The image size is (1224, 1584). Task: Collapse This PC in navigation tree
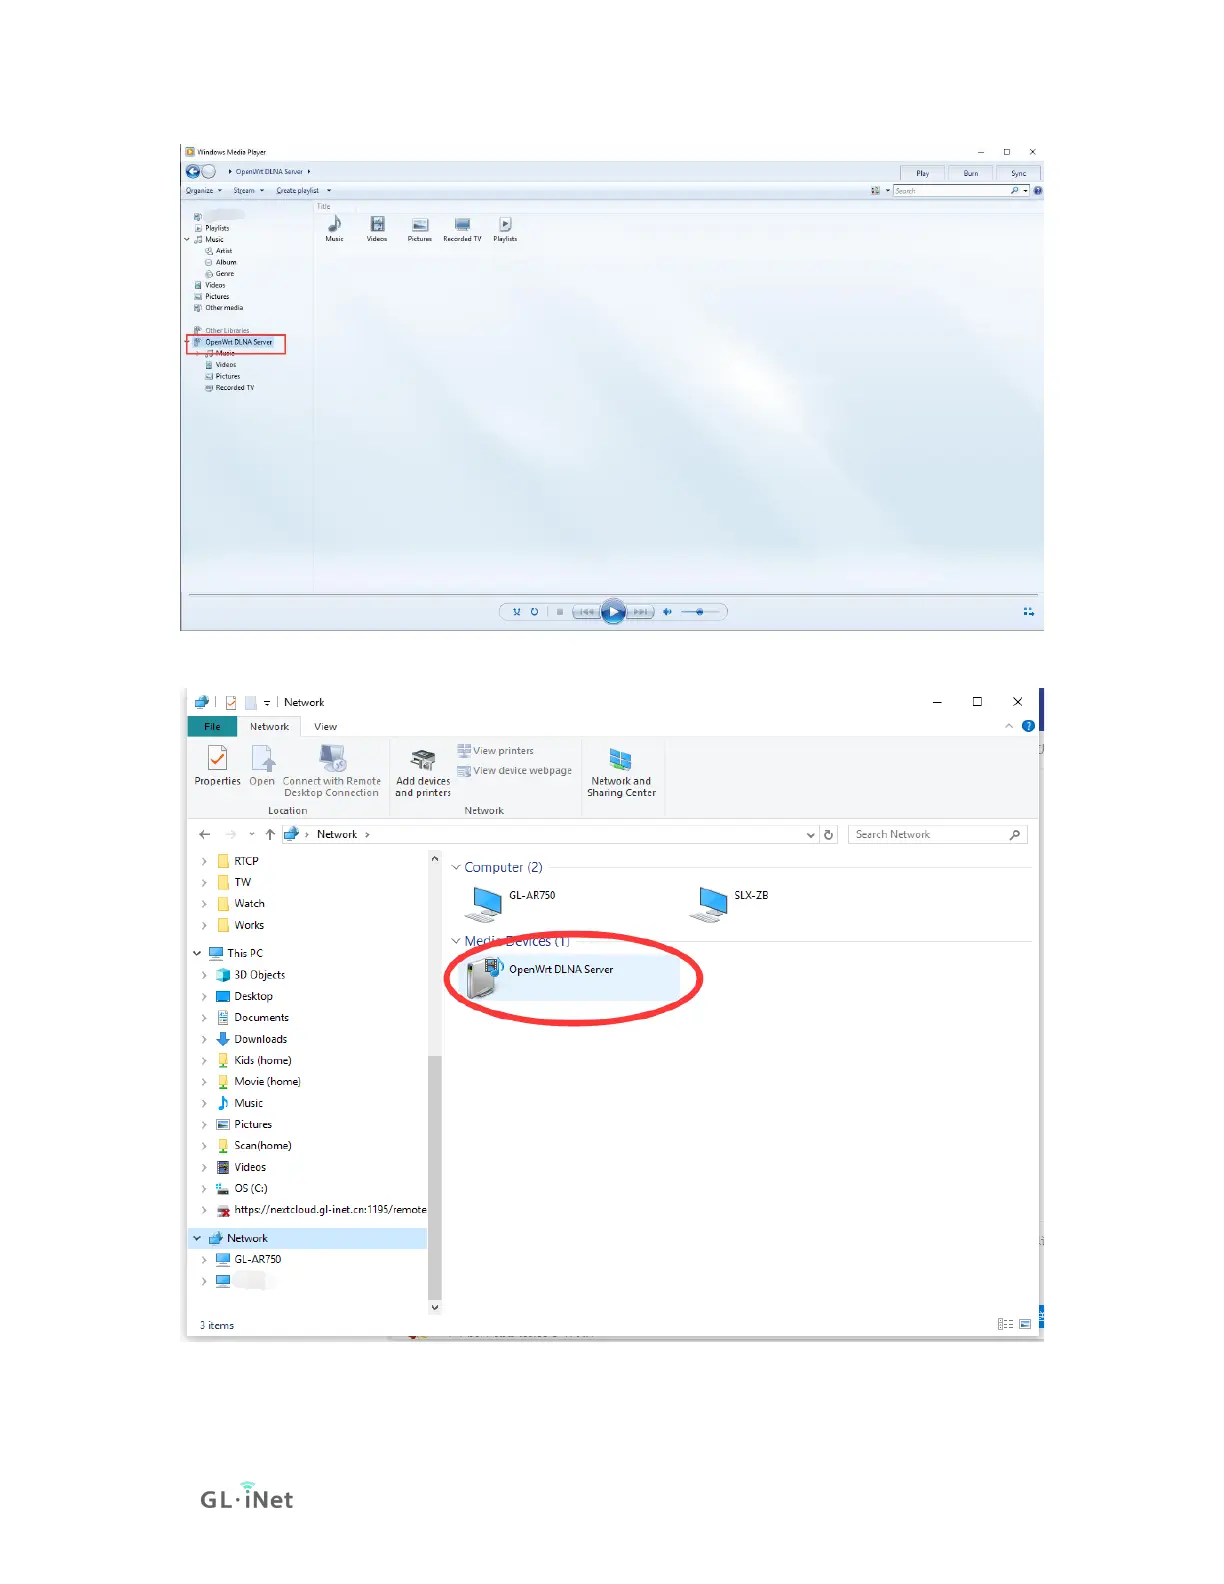pyautogui.click(x=197, y=953)
